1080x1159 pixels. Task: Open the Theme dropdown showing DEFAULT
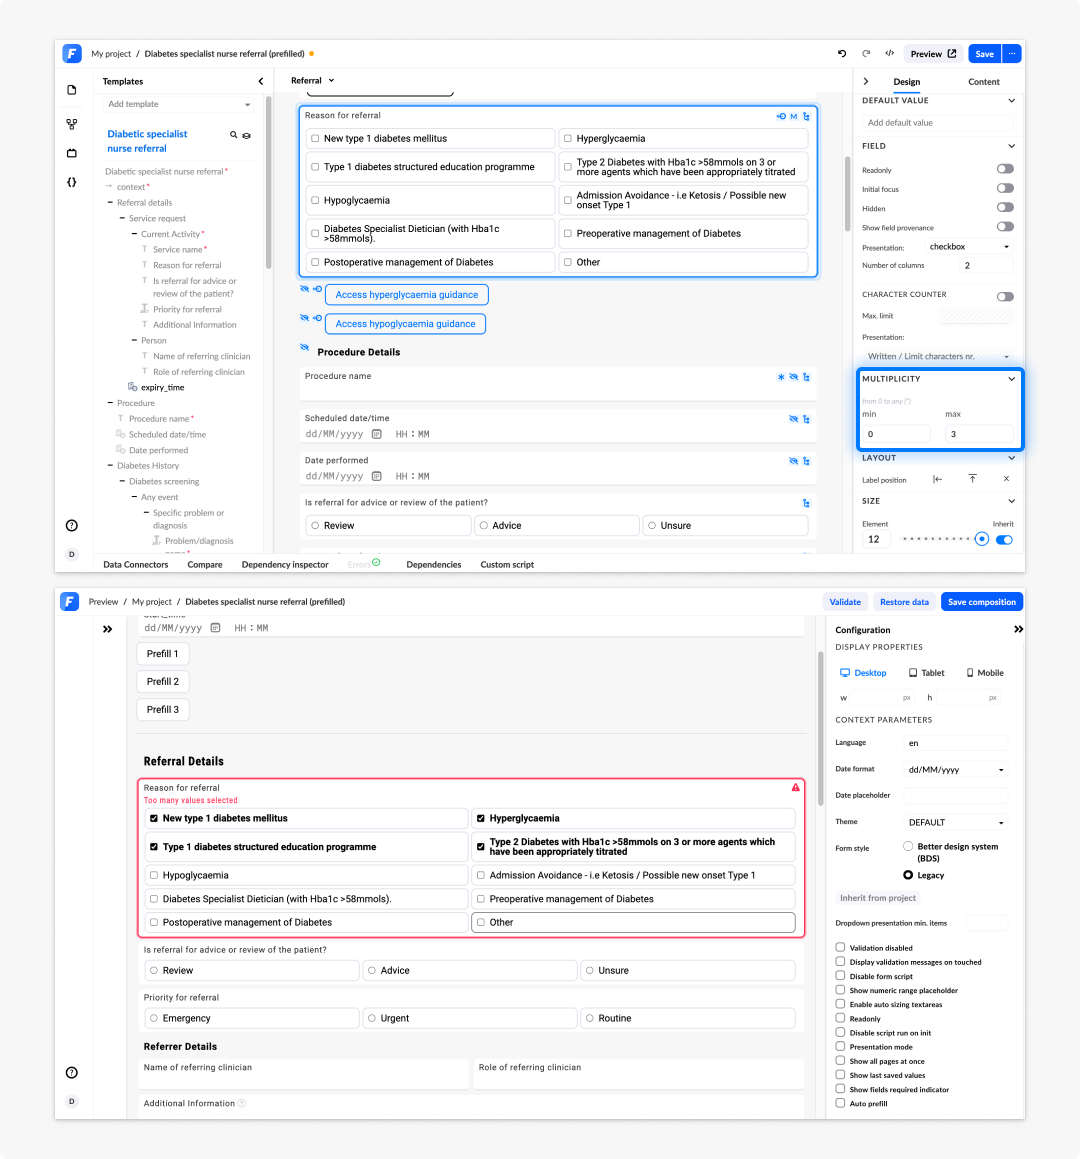956,822
